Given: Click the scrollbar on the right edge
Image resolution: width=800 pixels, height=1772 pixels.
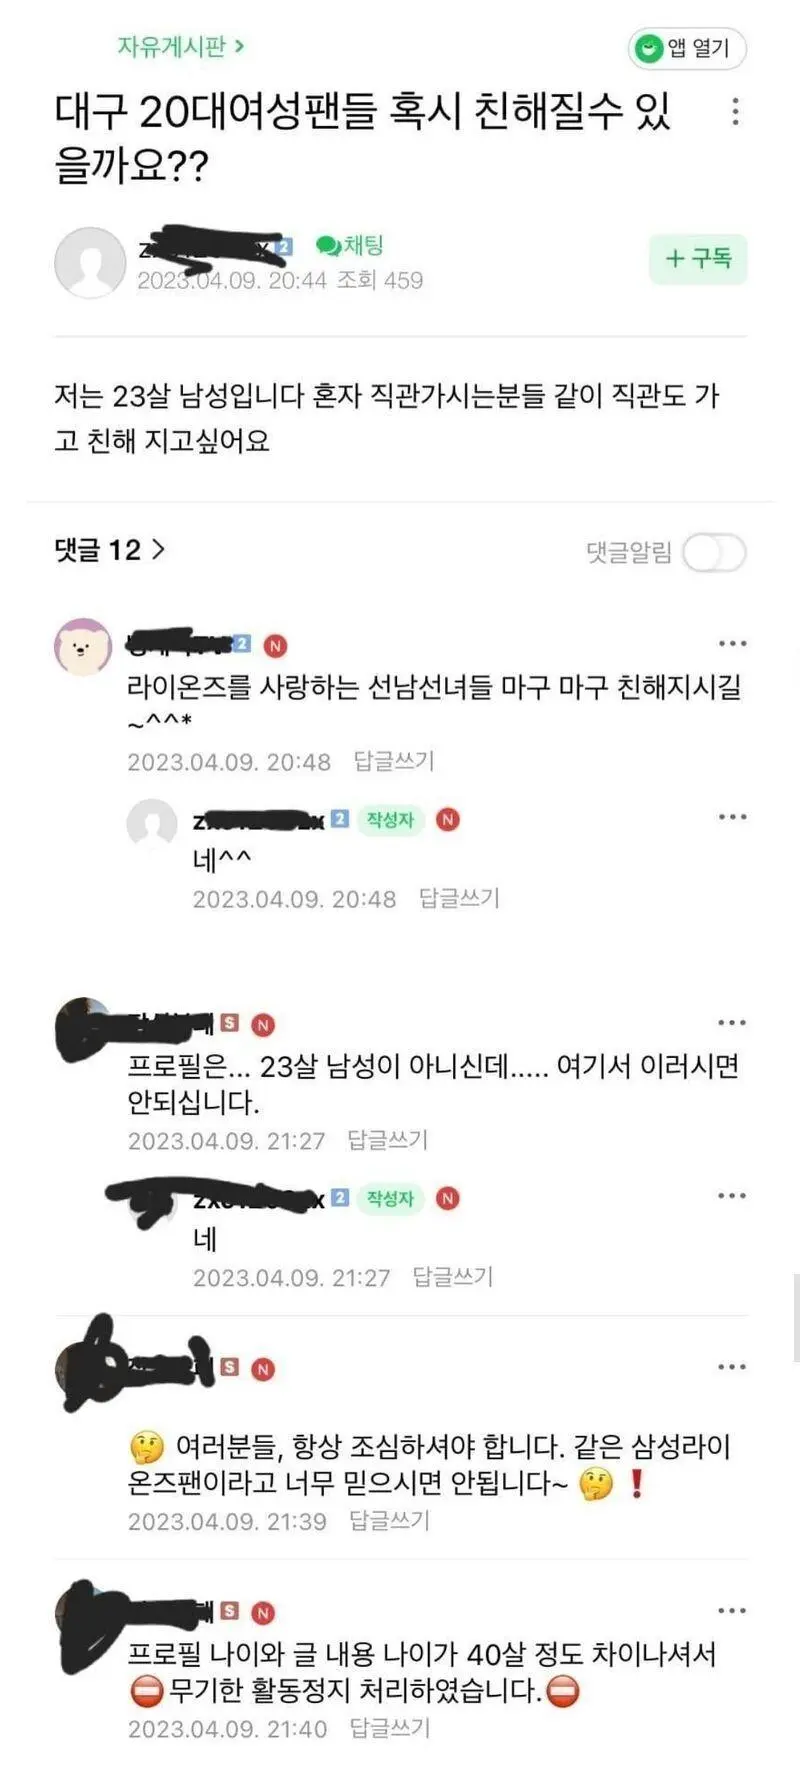Looking at the screenshot, I should click(796, 1318).
